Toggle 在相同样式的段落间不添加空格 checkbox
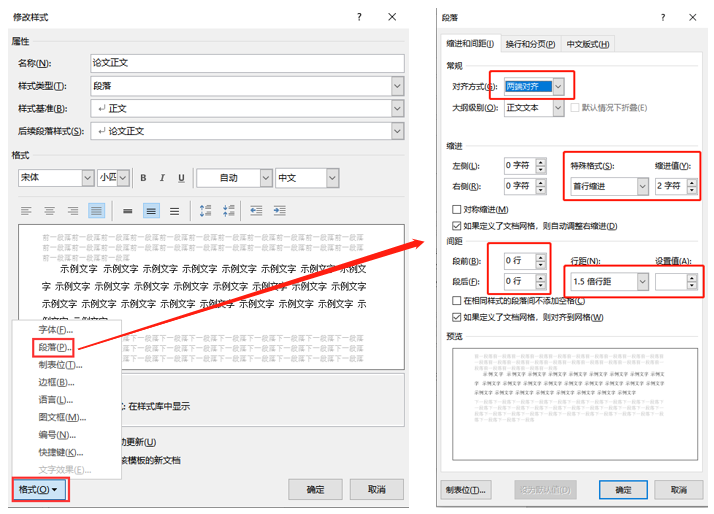Image resolution: width=714 pixels, height=514 pixels. coord(457,300)
